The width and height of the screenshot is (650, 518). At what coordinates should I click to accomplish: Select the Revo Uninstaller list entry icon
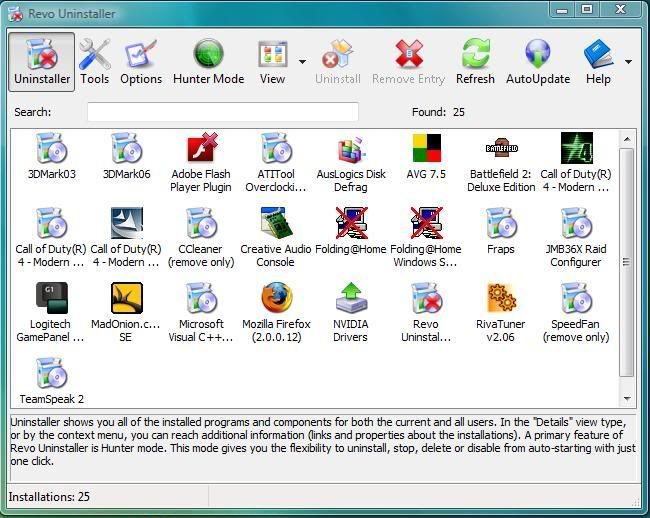(x=426, y=298)
